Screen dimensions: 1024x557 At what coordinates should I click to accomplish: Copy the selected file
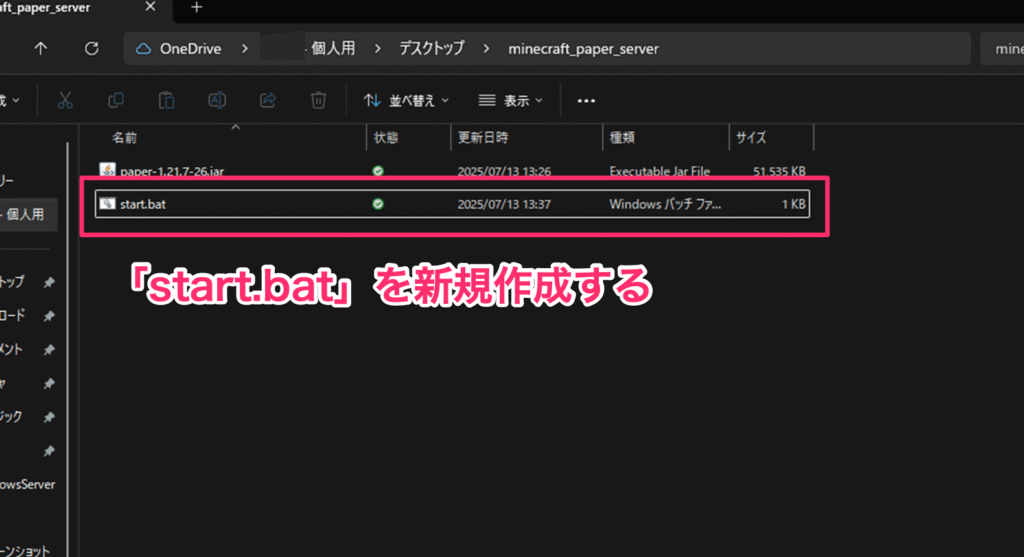(116, 101)
